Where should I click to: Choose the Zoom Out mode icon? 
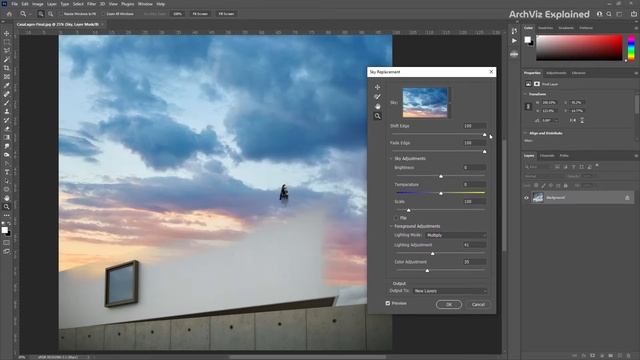click(x=51, y=14)
